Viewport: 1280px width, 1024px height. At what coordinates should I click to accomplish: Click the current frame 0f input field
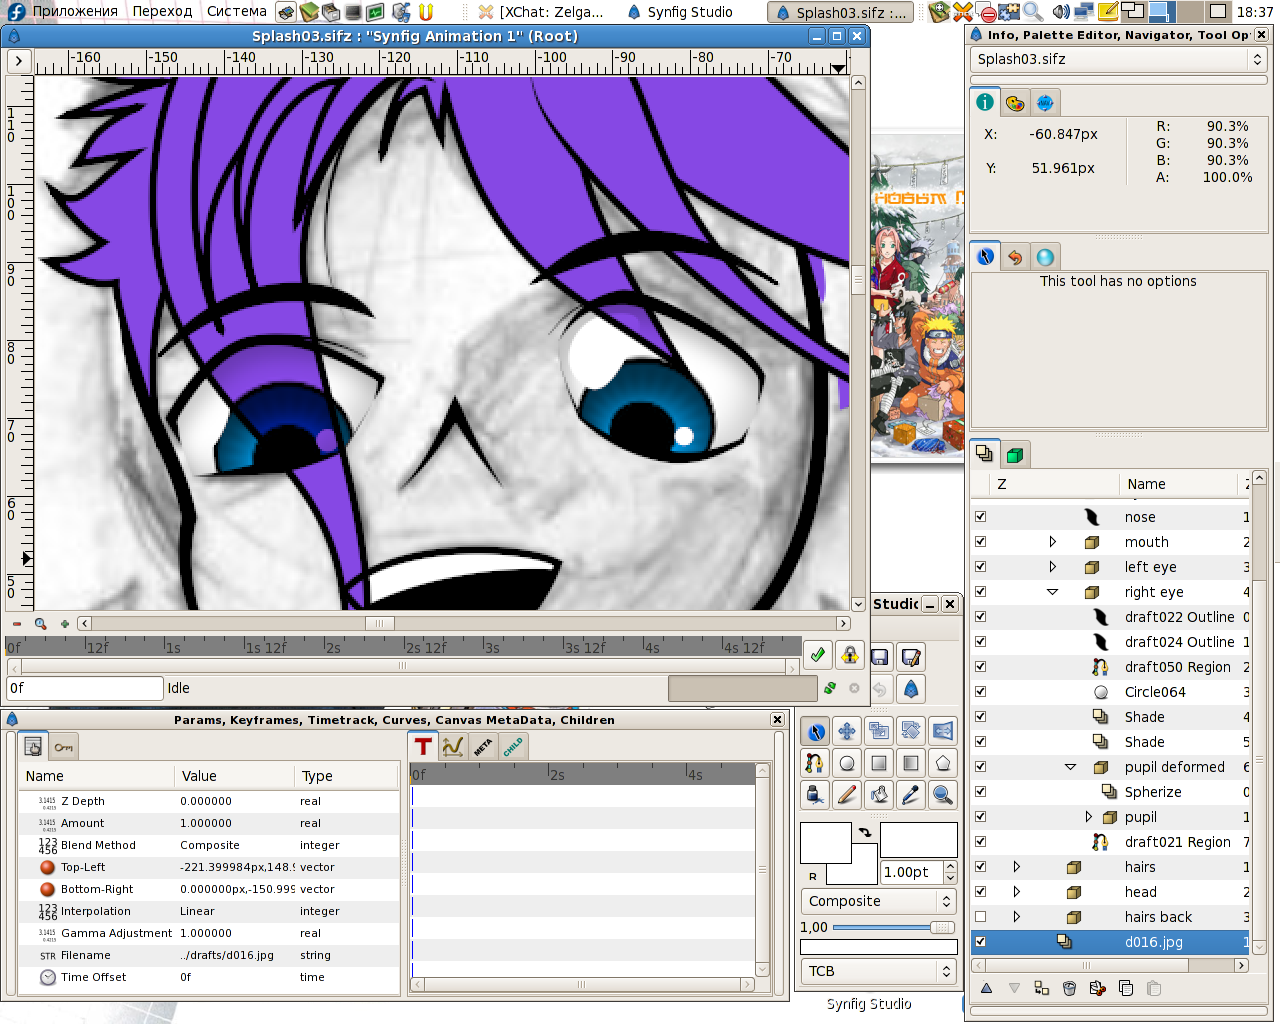[84, 688]
